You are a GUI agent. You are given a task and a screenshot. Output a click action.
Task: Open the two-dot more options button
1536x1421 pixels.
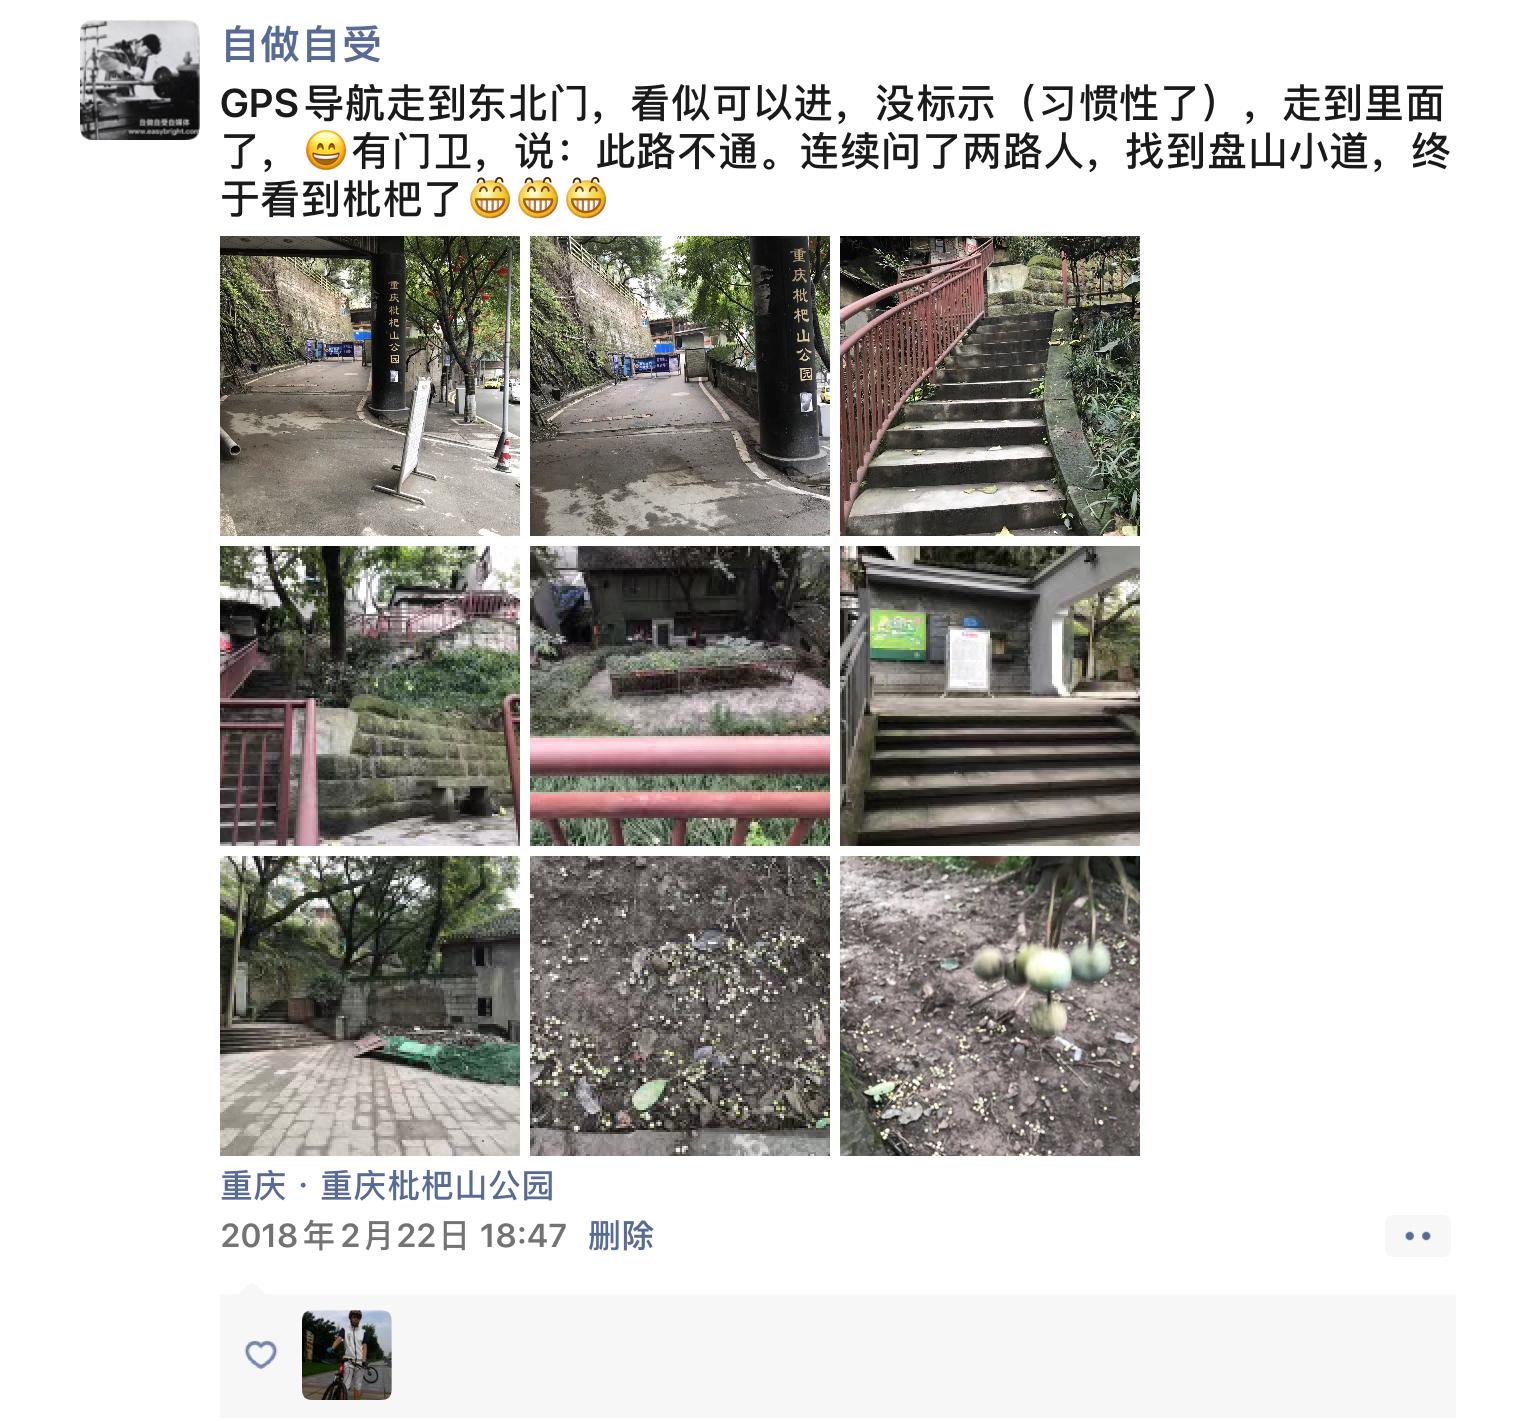click(1418, 1236)
